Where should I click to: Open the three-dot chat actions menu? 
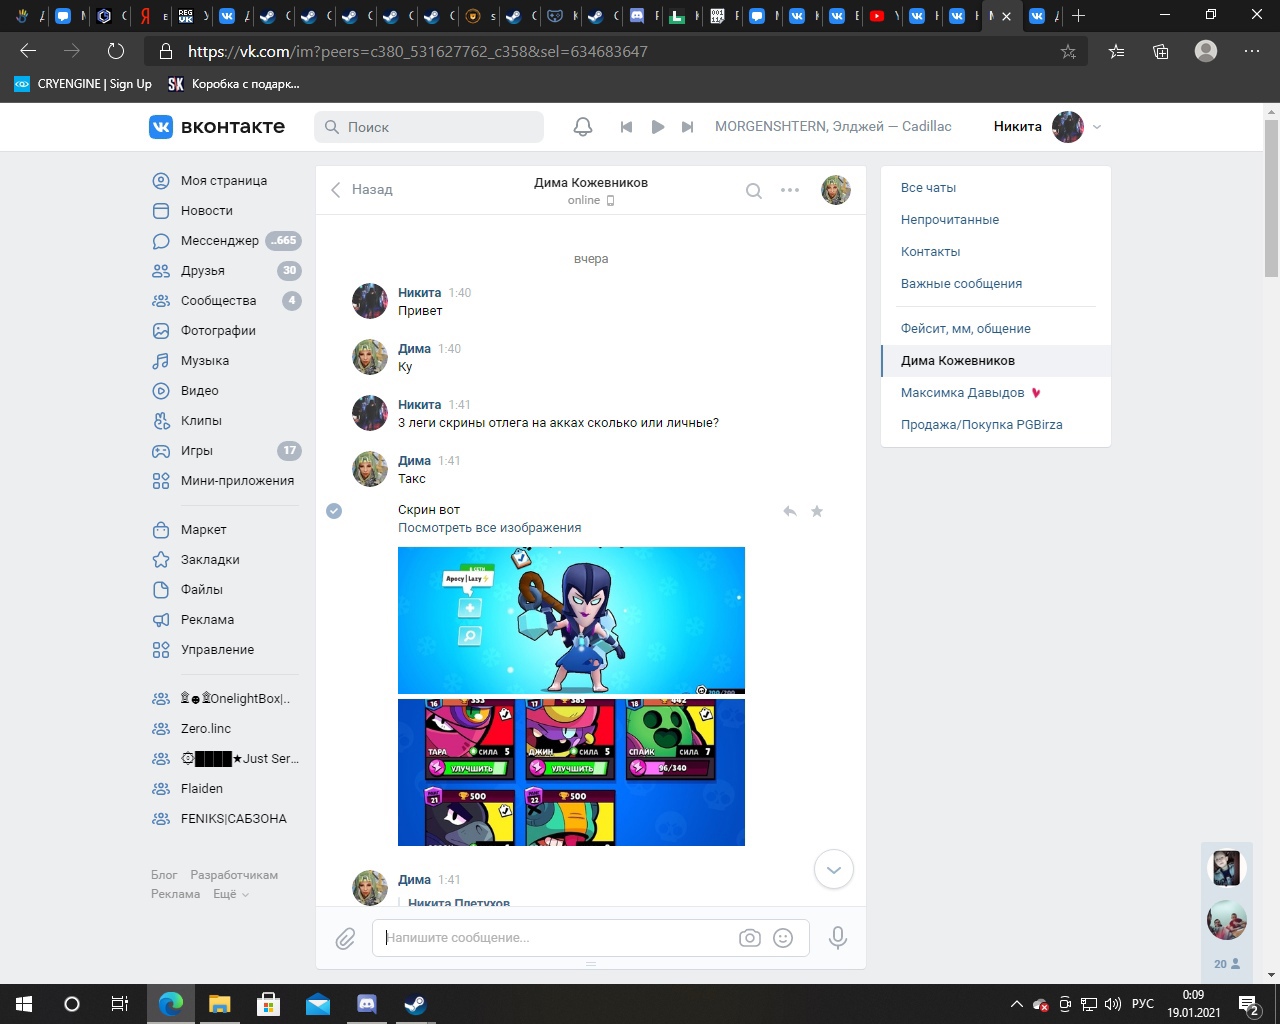tap(790, 190)
